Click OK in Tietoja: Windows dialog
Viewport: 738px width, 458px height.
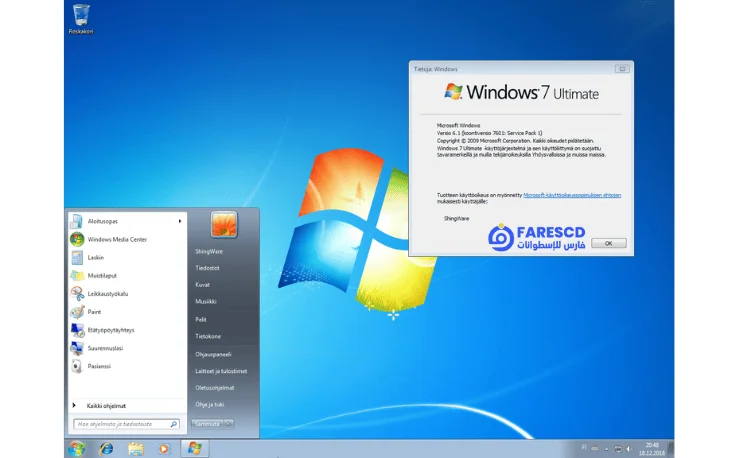coord(609,243)
